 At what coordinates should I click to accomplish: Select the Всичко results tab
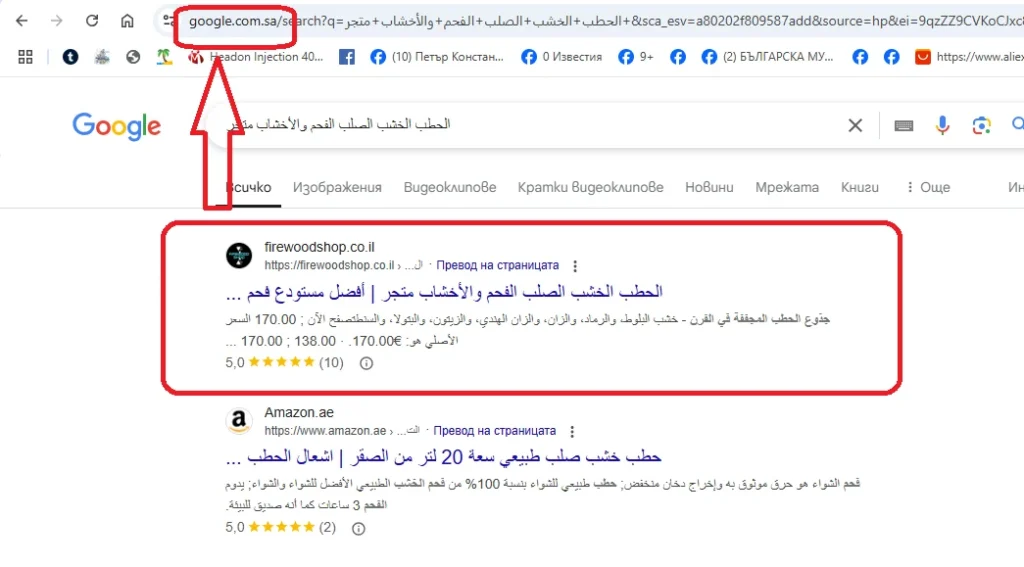tap(248, 187)
